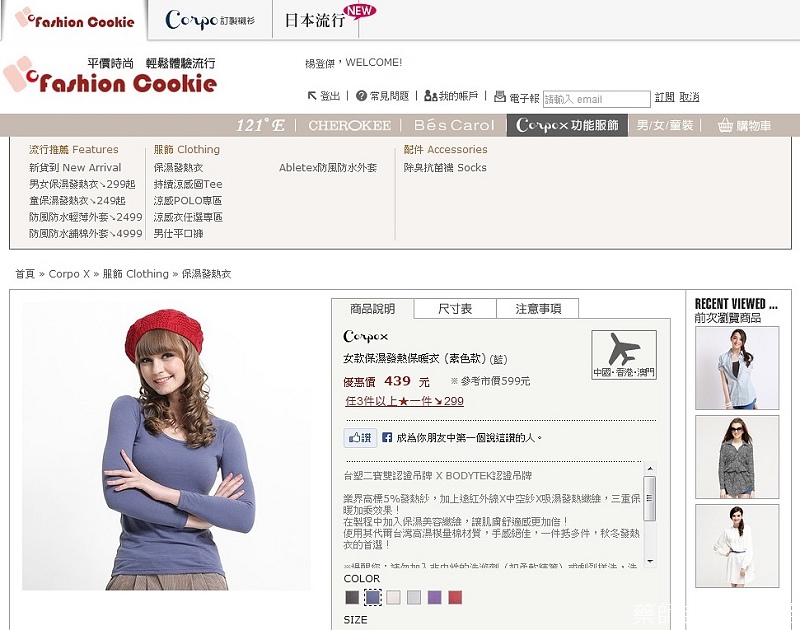Click the My Account people icon
800x630 pixels.
click(431, 95)
